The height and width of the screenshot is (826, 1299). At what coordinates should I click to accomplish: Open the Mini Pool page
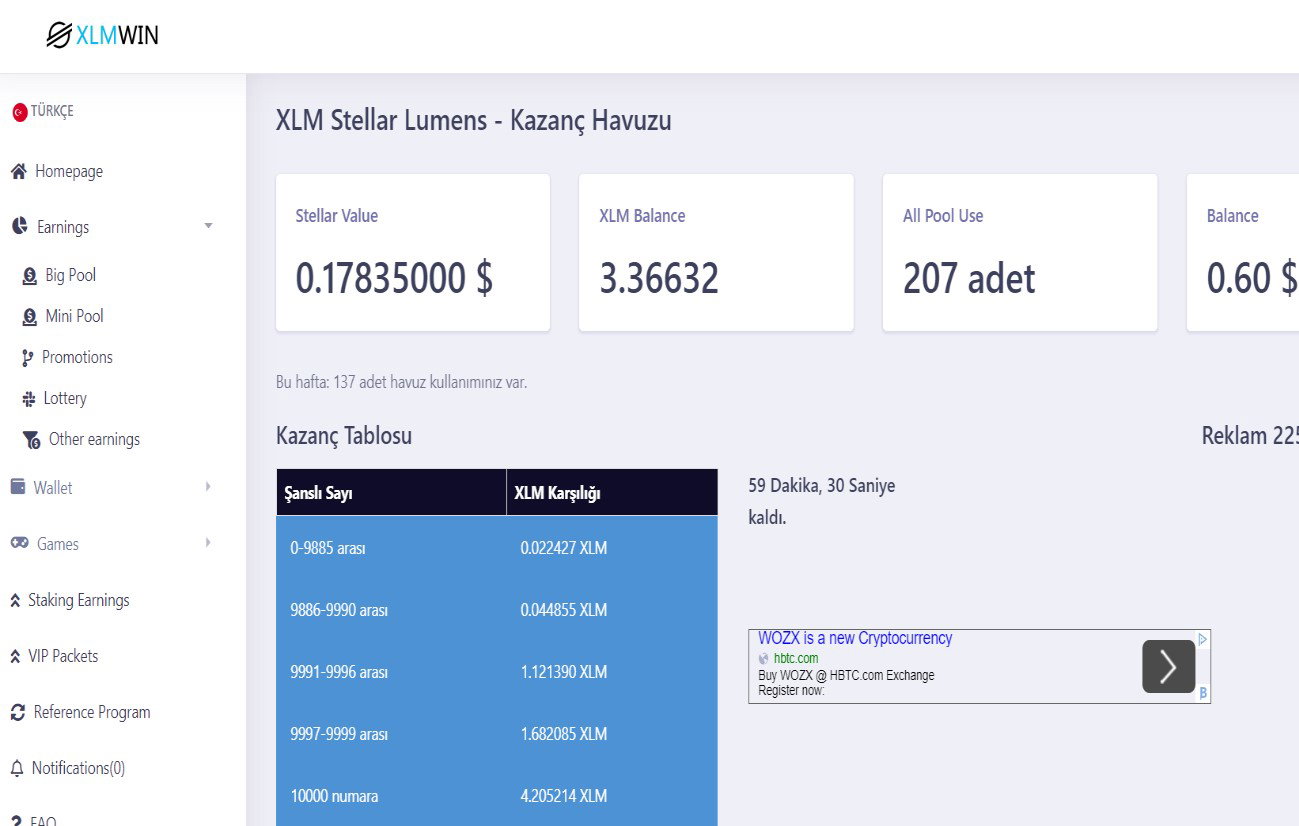(x=75, y=316)
